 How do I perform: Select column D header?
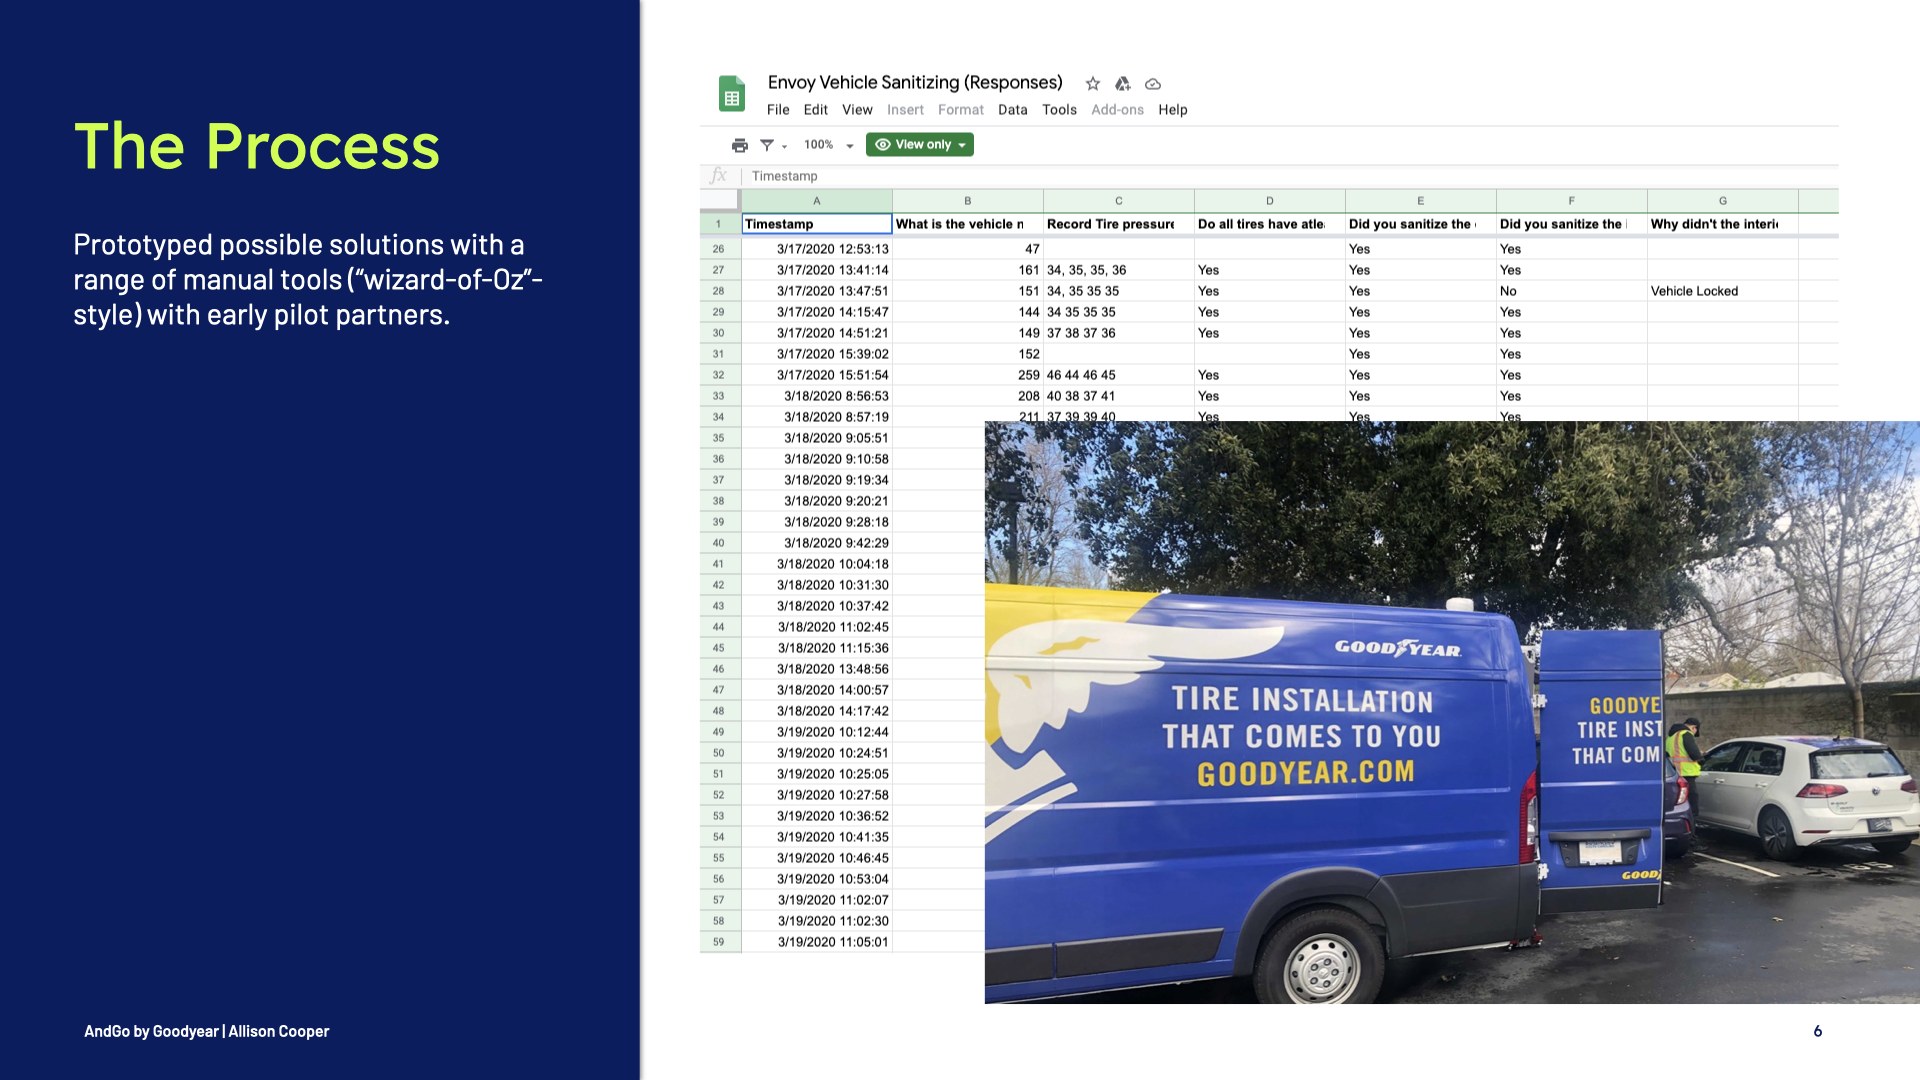coord(1270,201)
